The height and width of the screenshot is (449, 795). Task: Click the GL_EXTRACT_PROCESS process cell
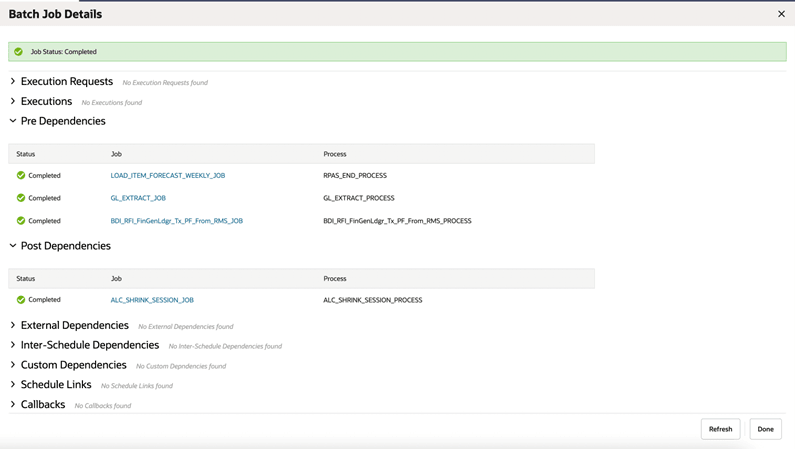point(358,198)
